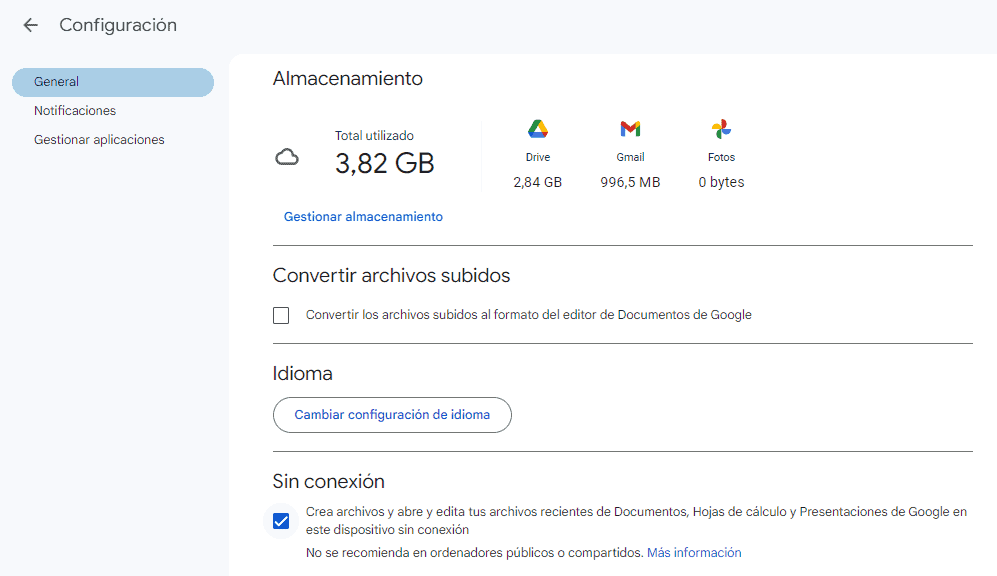
Task: Click the Gmail 996,5 MB usage figure
Action: click(x=630, y=182)
